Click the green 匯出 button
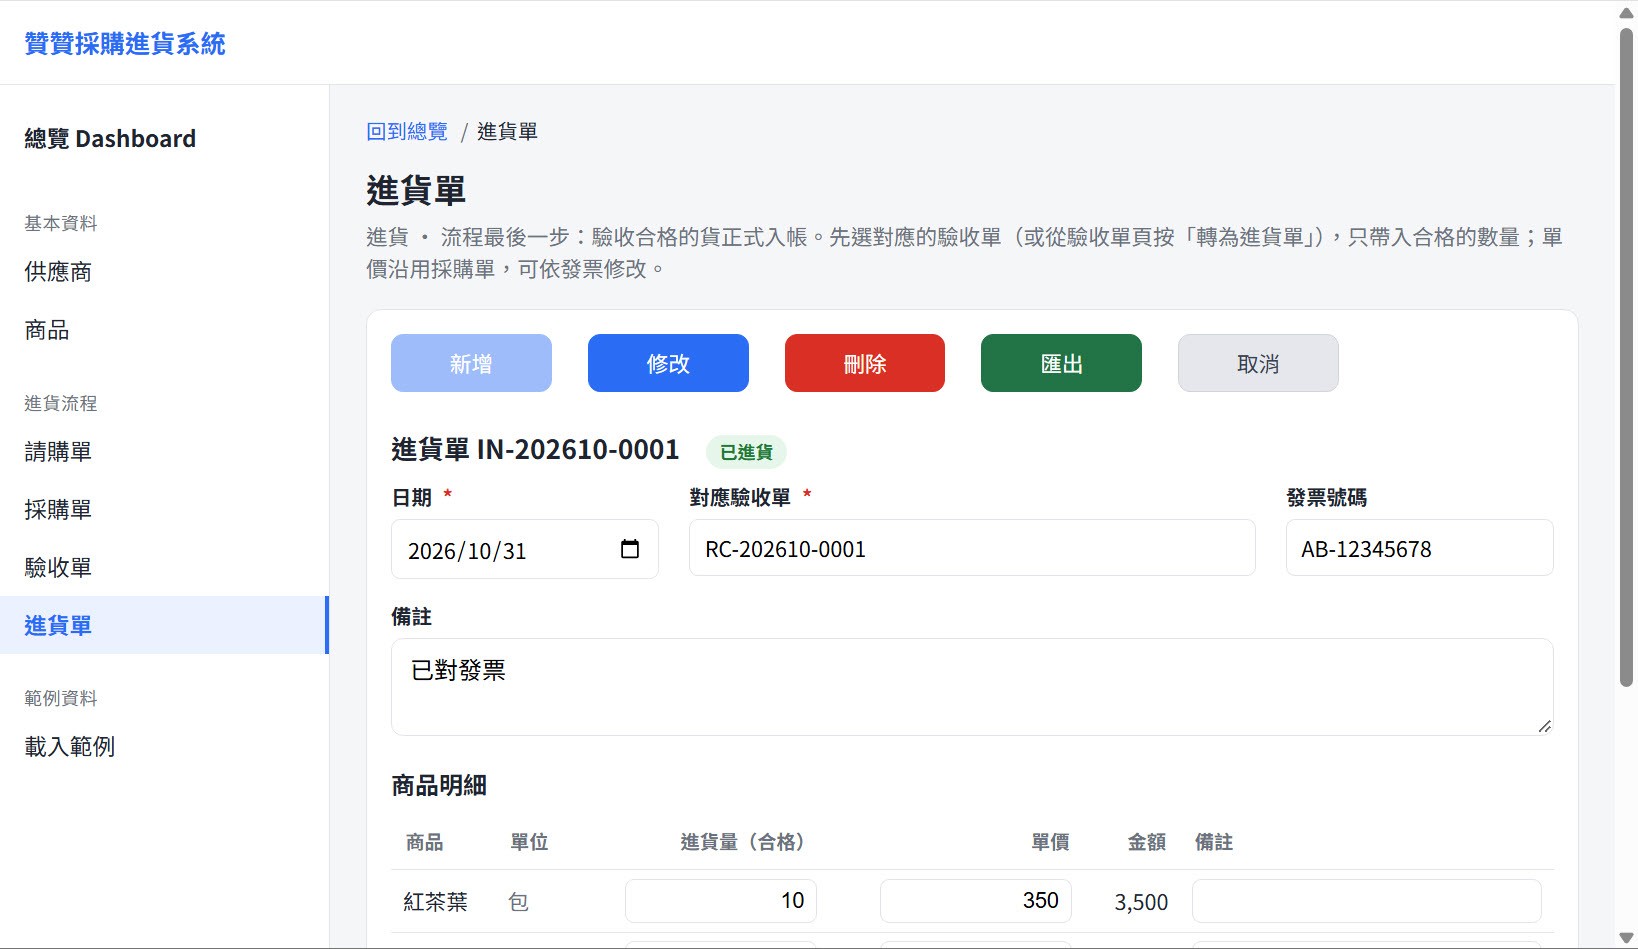Image resolution: width=1638 pixels, height=949 pixels. tap(1061, 363)
